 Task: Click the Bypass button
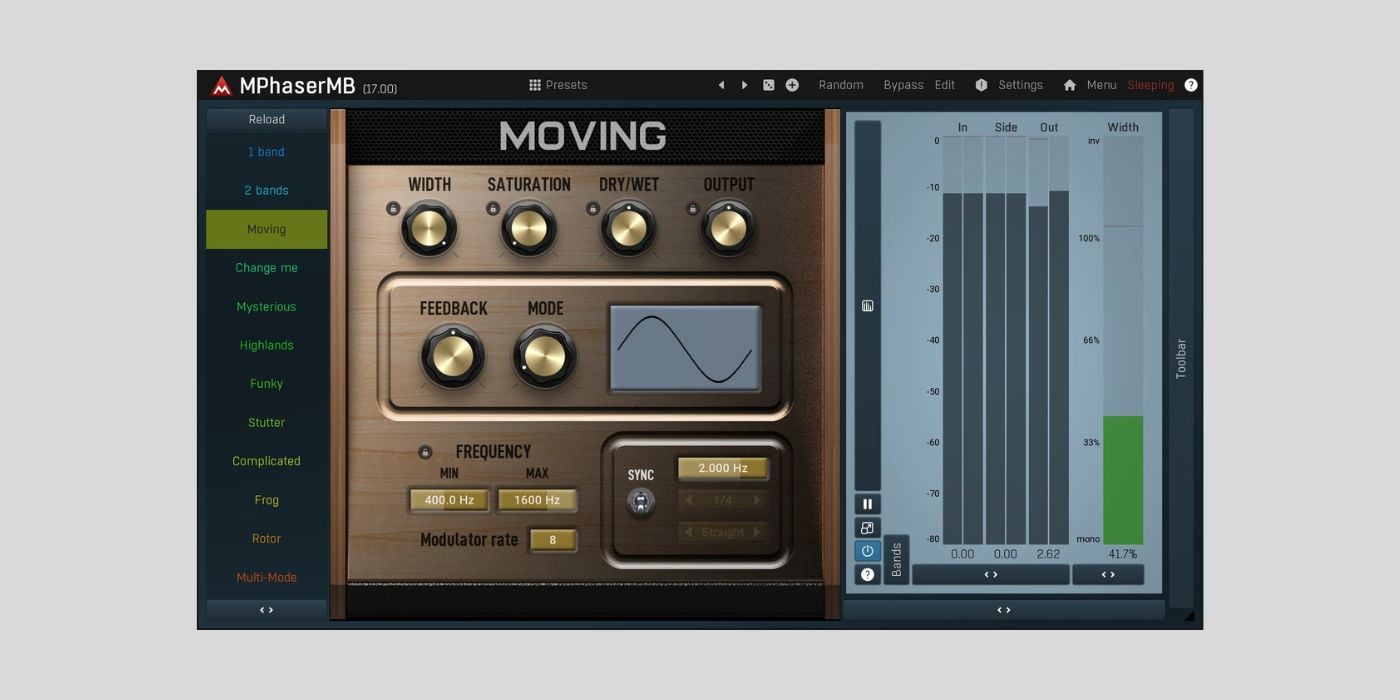click(x=903, y=85)
